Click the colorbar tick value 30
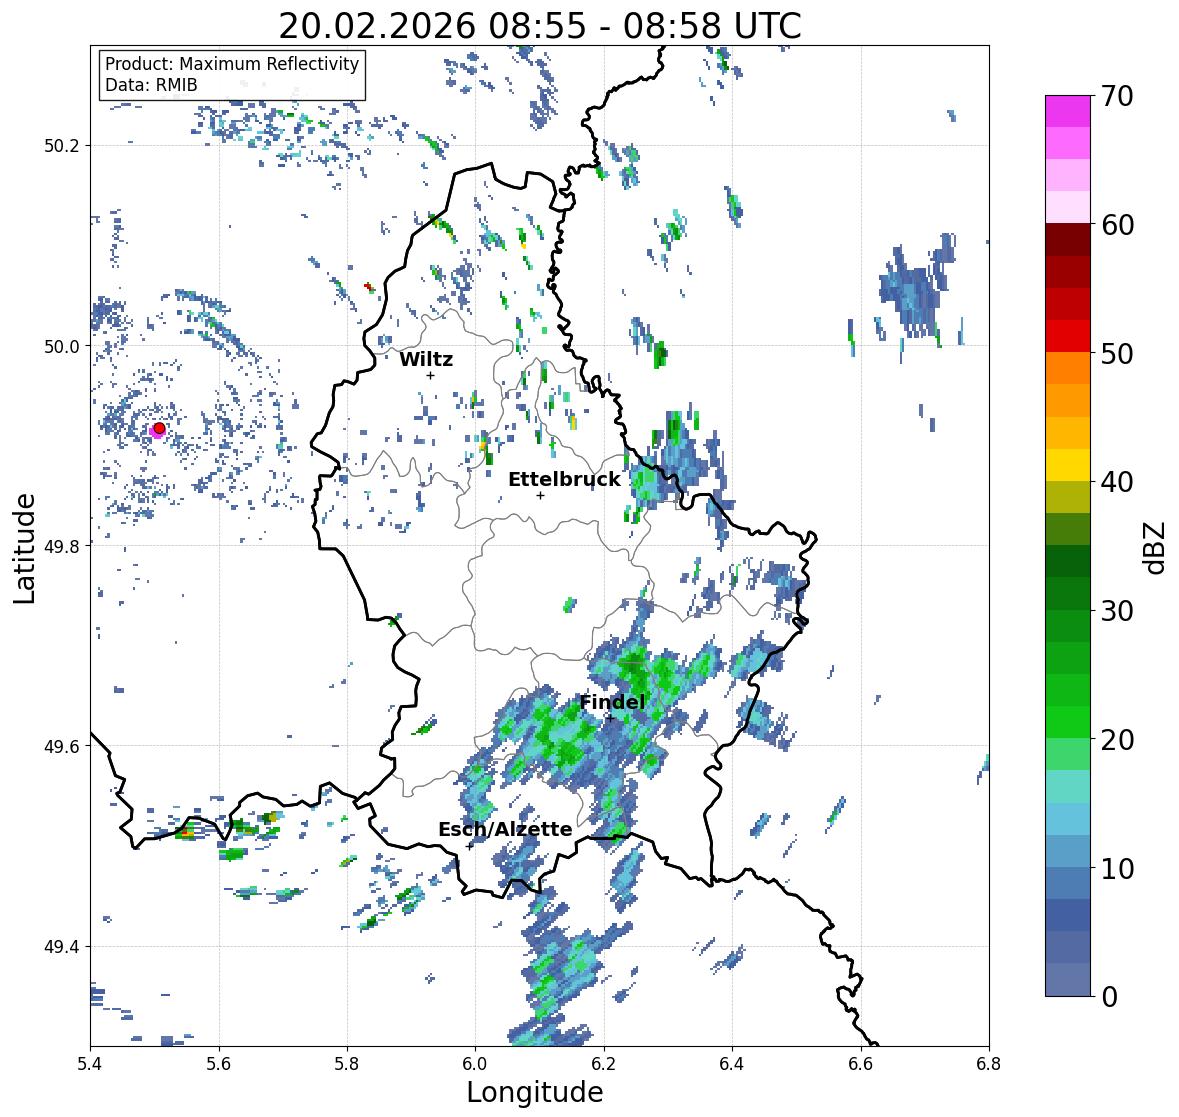The width and height of the screenshot is (1179, 1117). pyautogui.click(x=1117, y=611)
